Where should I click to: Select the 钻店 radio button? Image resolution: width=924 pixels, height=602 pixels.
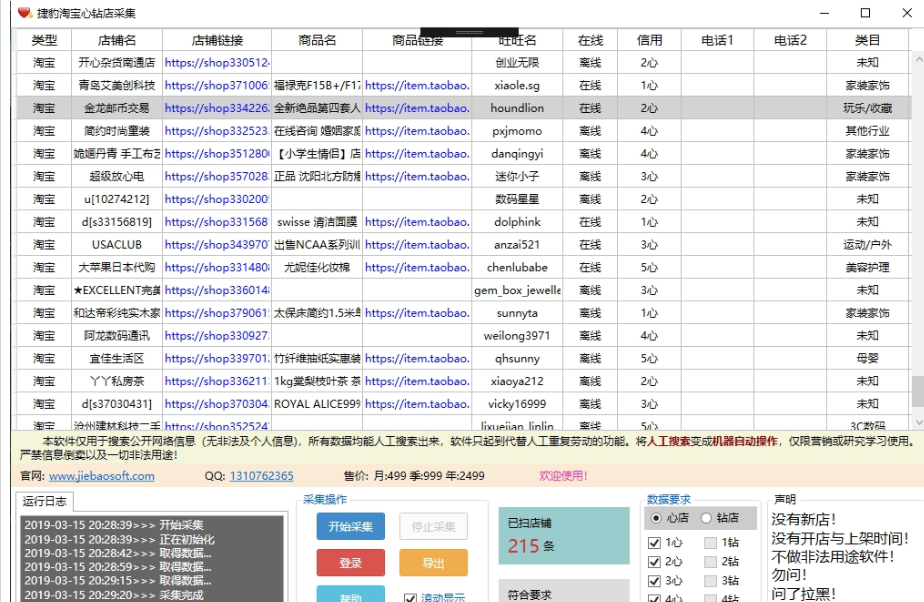[706, 518]
